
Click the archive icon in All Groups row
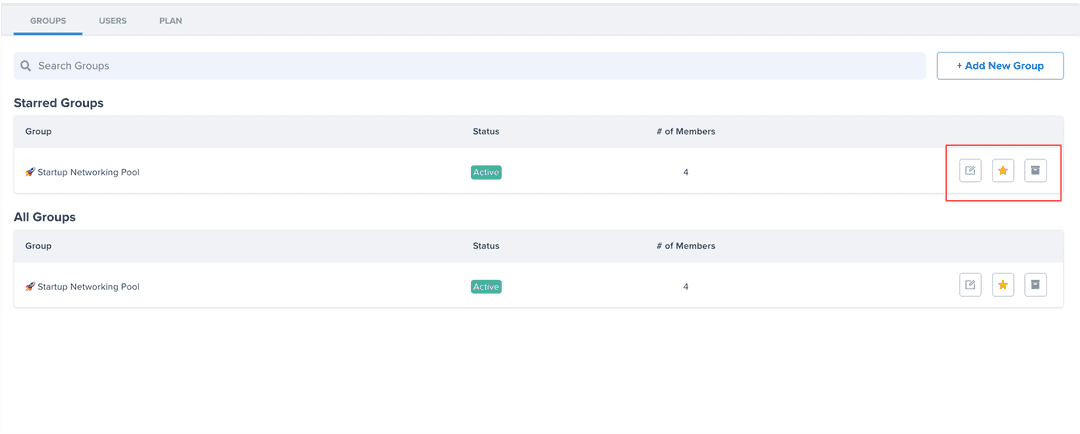tap(1036, 286)
